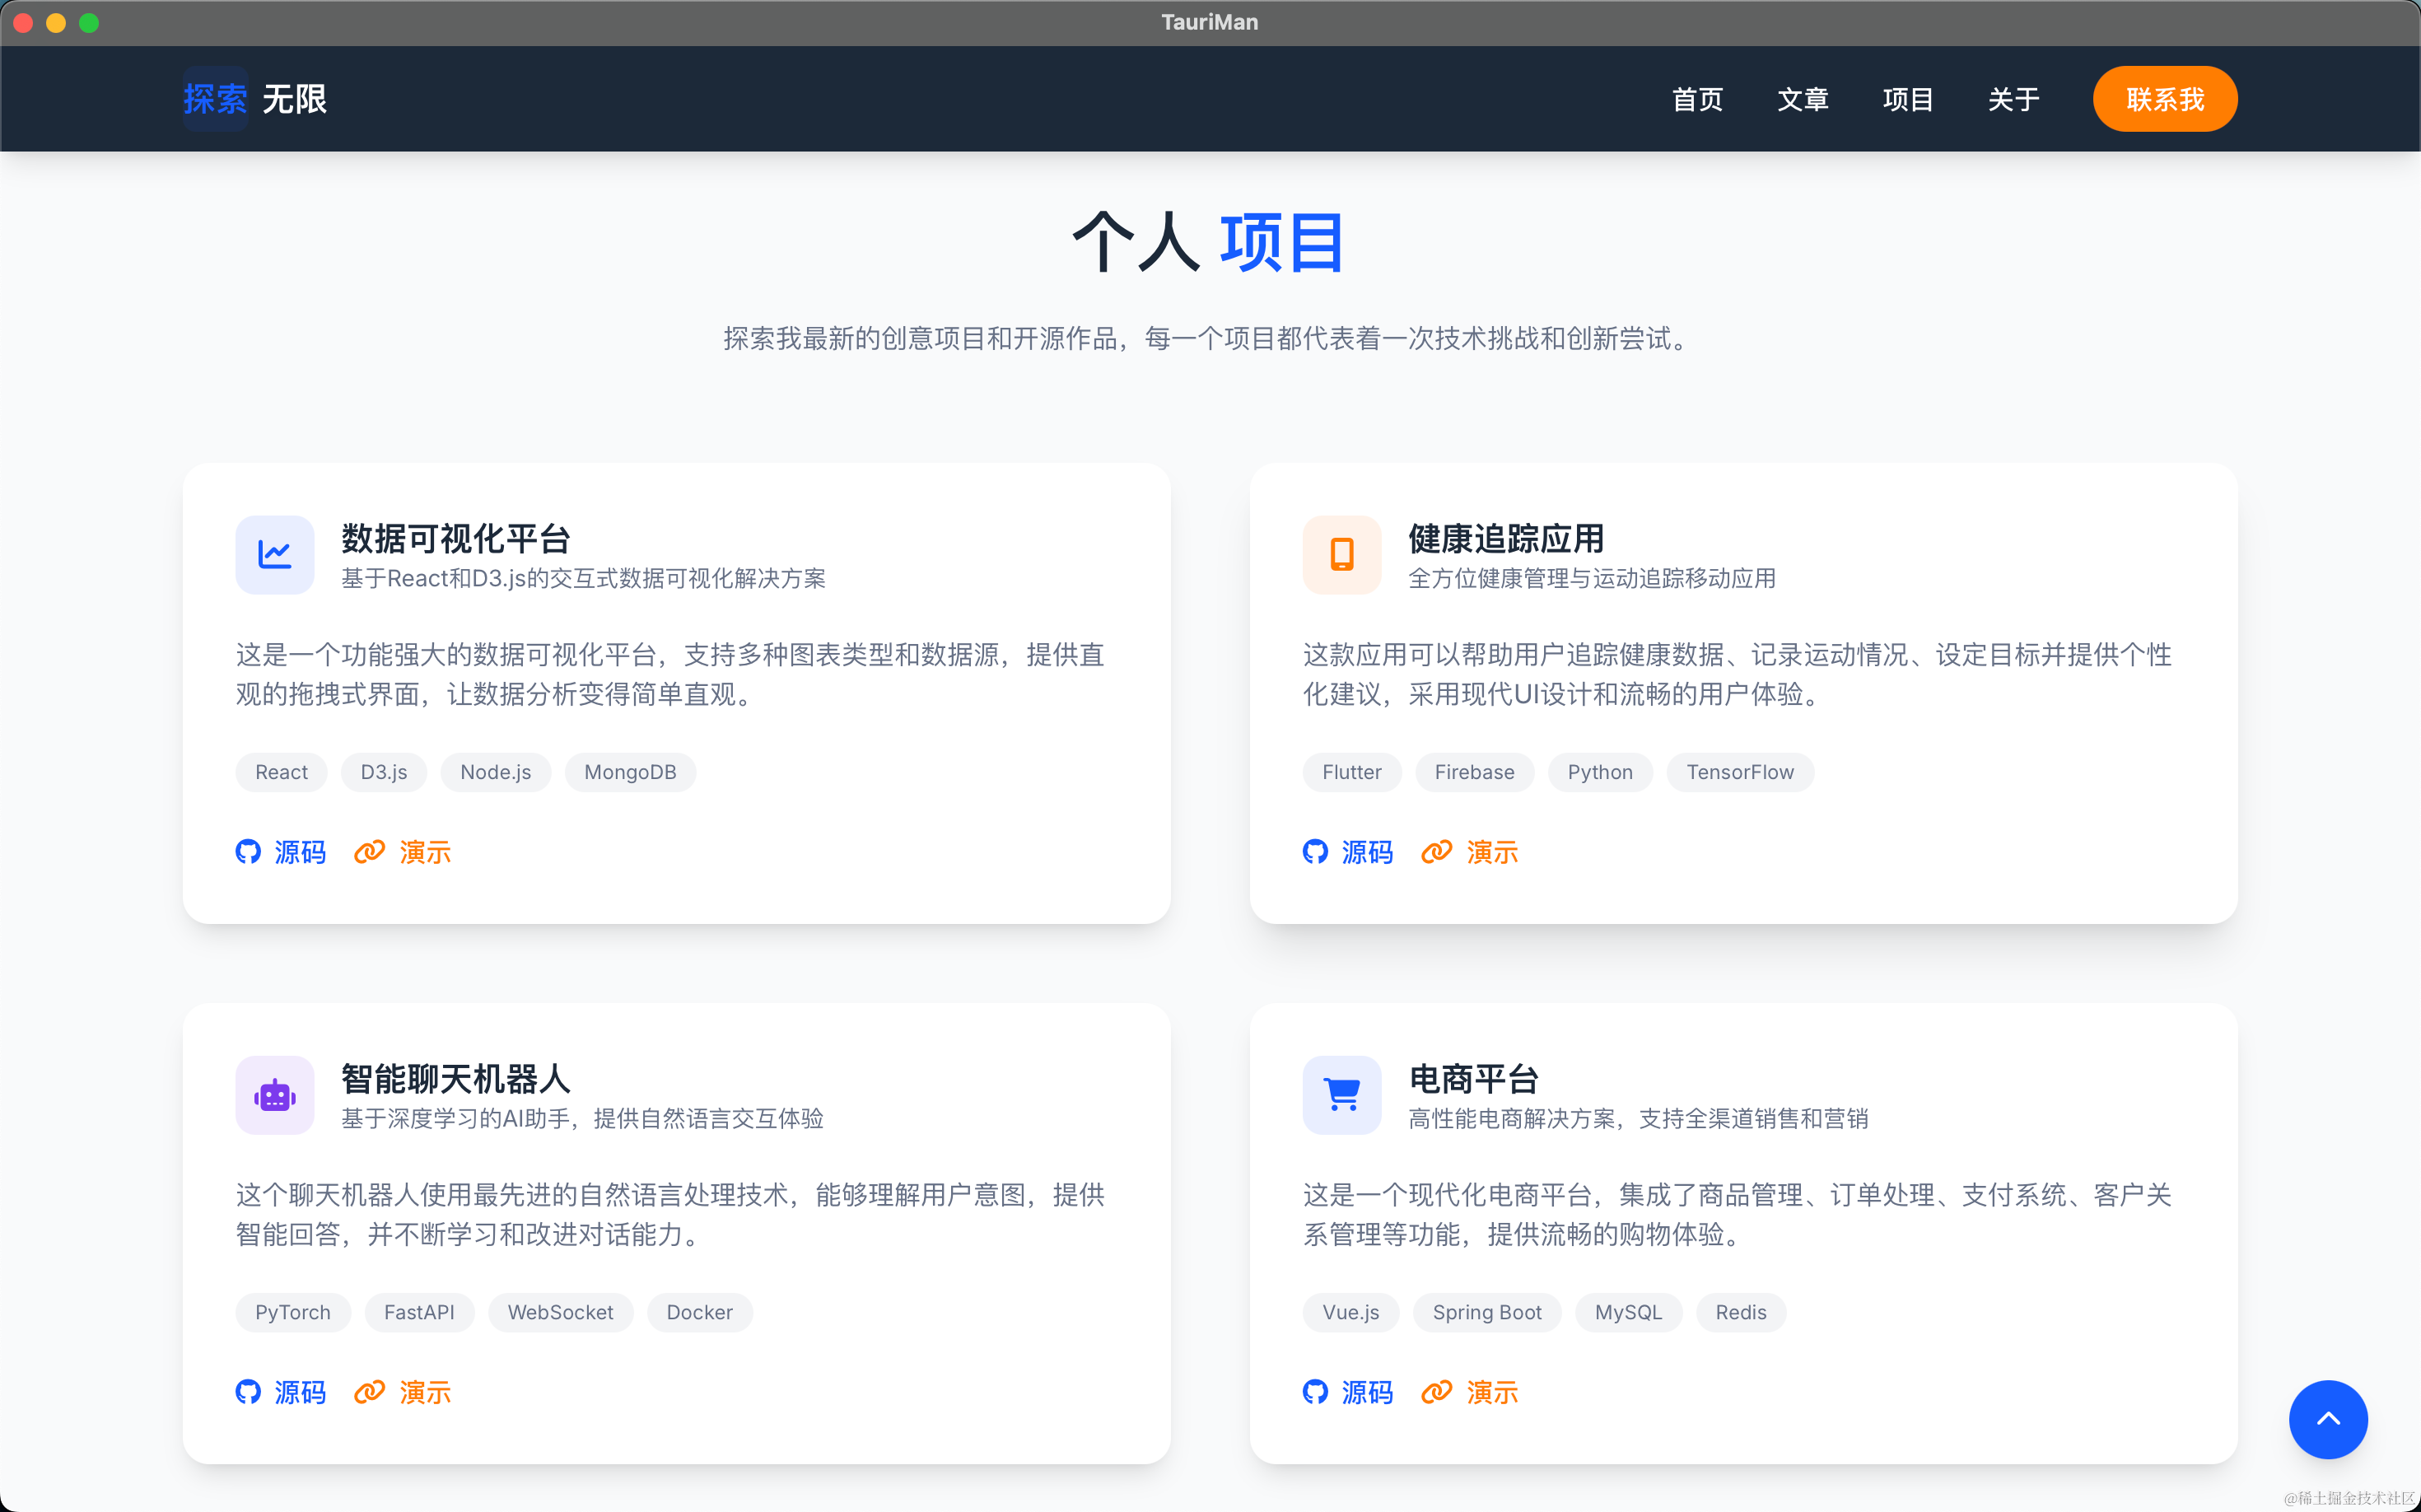Image resolution: width=2421 pixels, height=1512 pixels.
Task: Click the 探索 无限 site logo
Action: [x=255, y=99]
